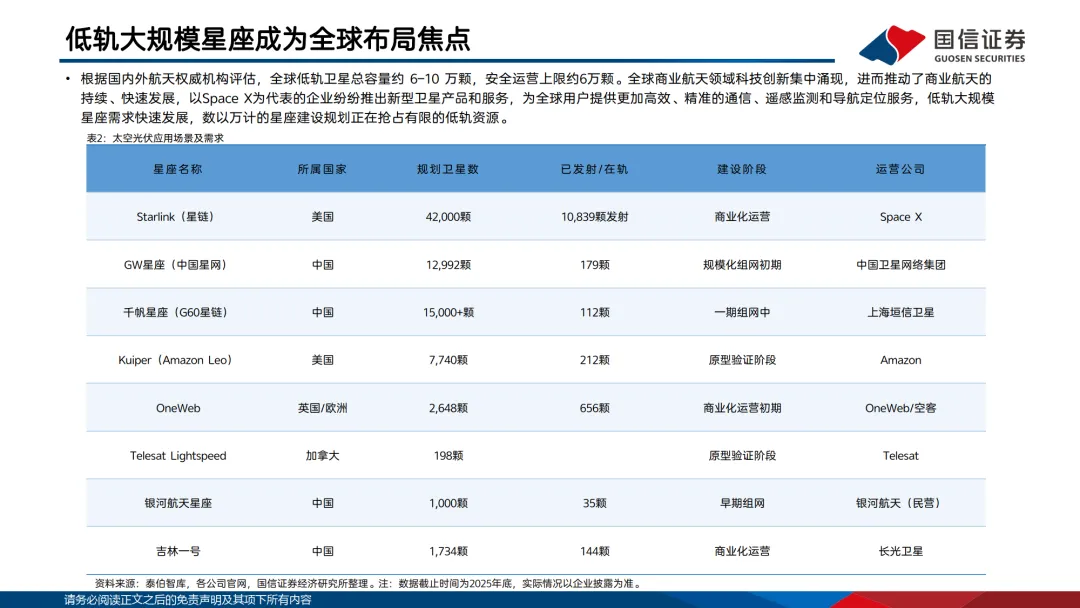Select the Space X operator cell
The height and width of the screenshot is (608, 1080).
click(900, 217)
